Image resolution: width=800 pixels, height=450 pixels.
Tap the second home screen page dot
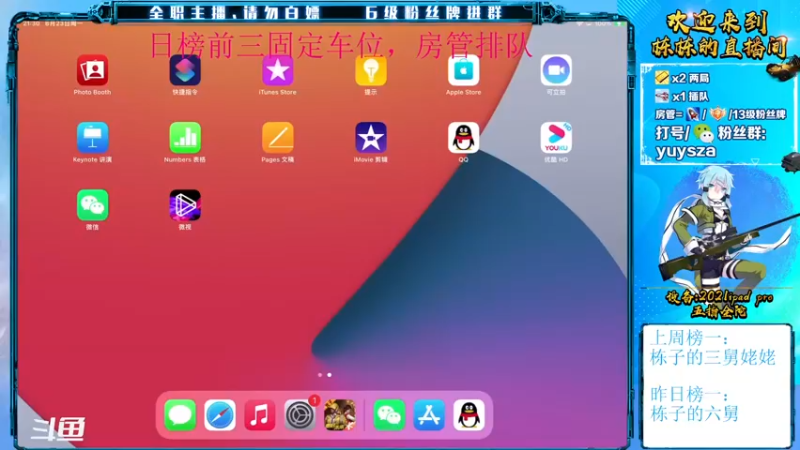point(329,375)
